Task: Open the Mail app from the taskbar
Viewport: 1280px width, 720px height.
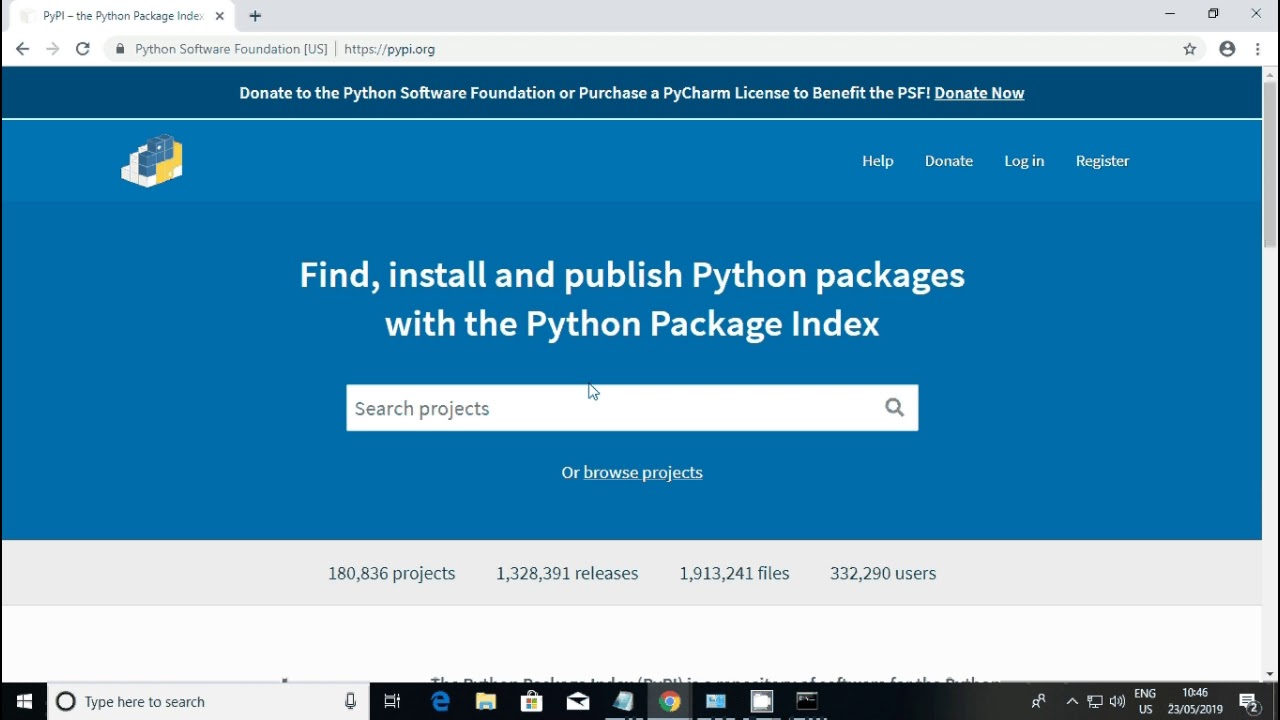Action: 578,701
